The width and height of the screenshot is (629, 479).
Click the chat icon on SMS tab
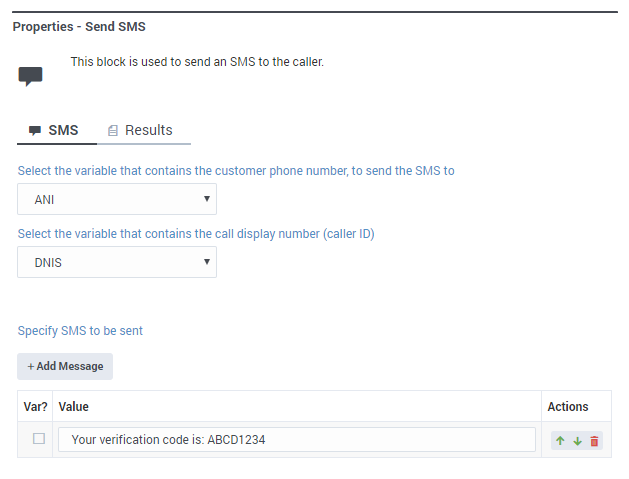pos(35,131)
